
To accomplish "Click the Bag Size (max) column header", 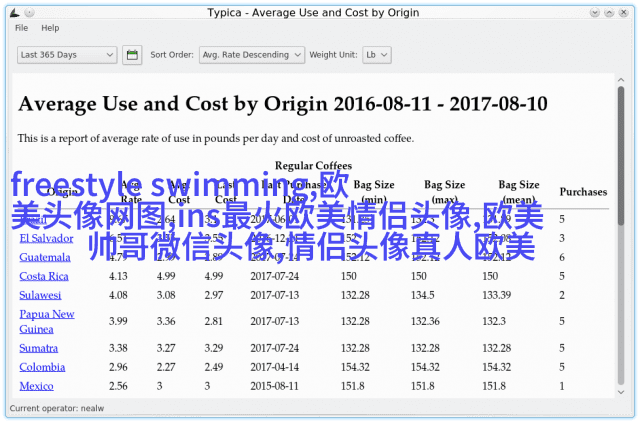I will point(444,192).
